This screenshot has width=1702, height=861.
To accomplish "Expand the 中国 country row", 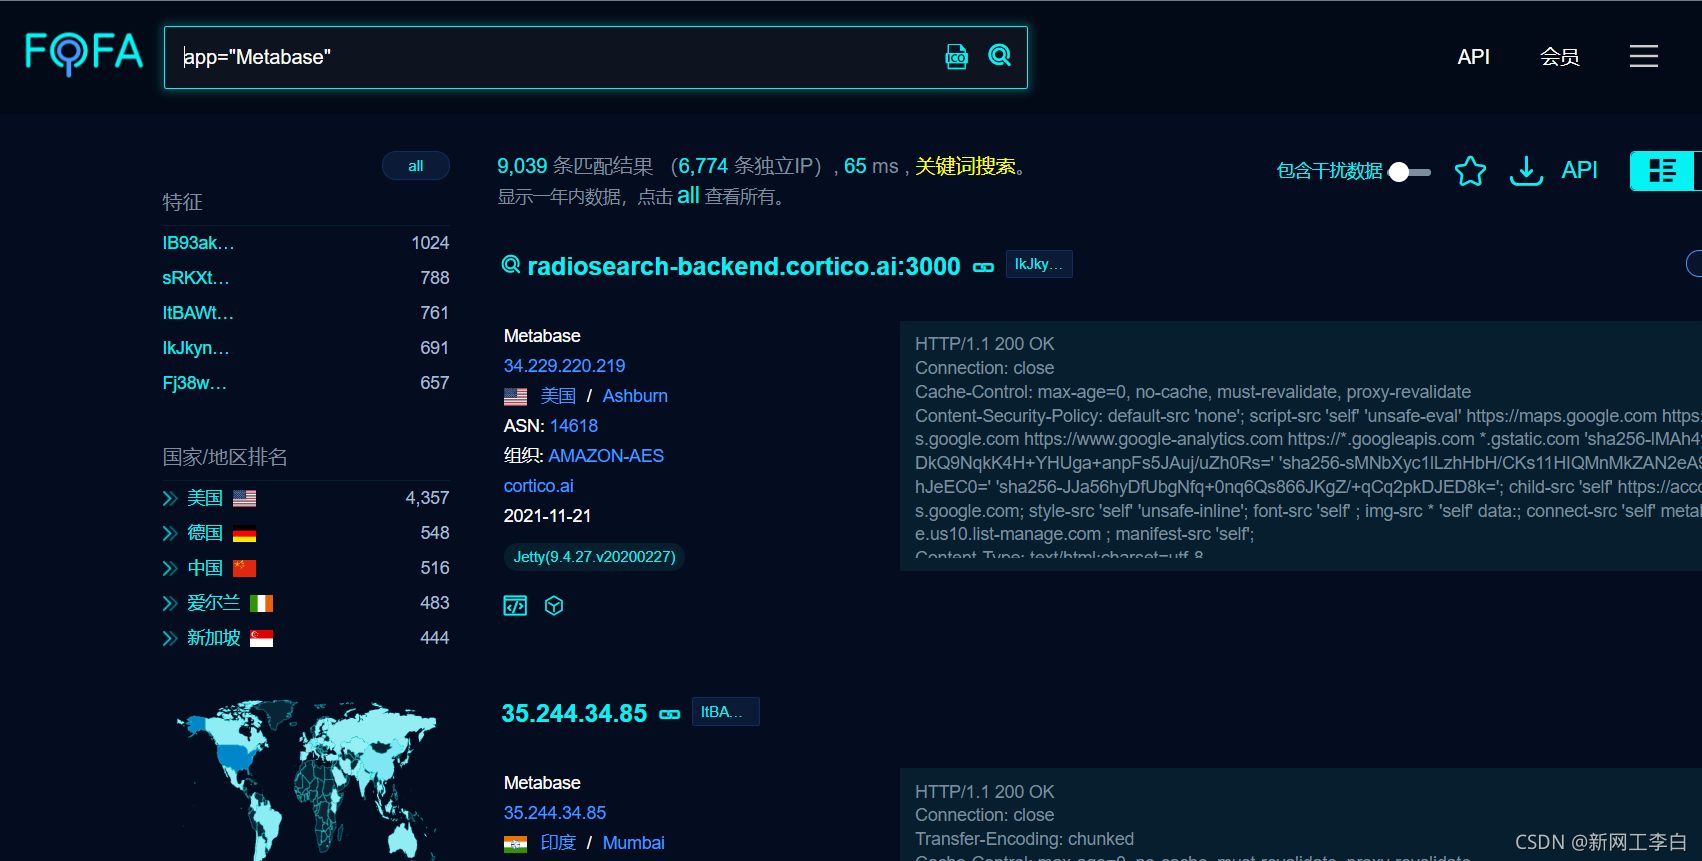I will pyautogui.click(x=170, y=568).
